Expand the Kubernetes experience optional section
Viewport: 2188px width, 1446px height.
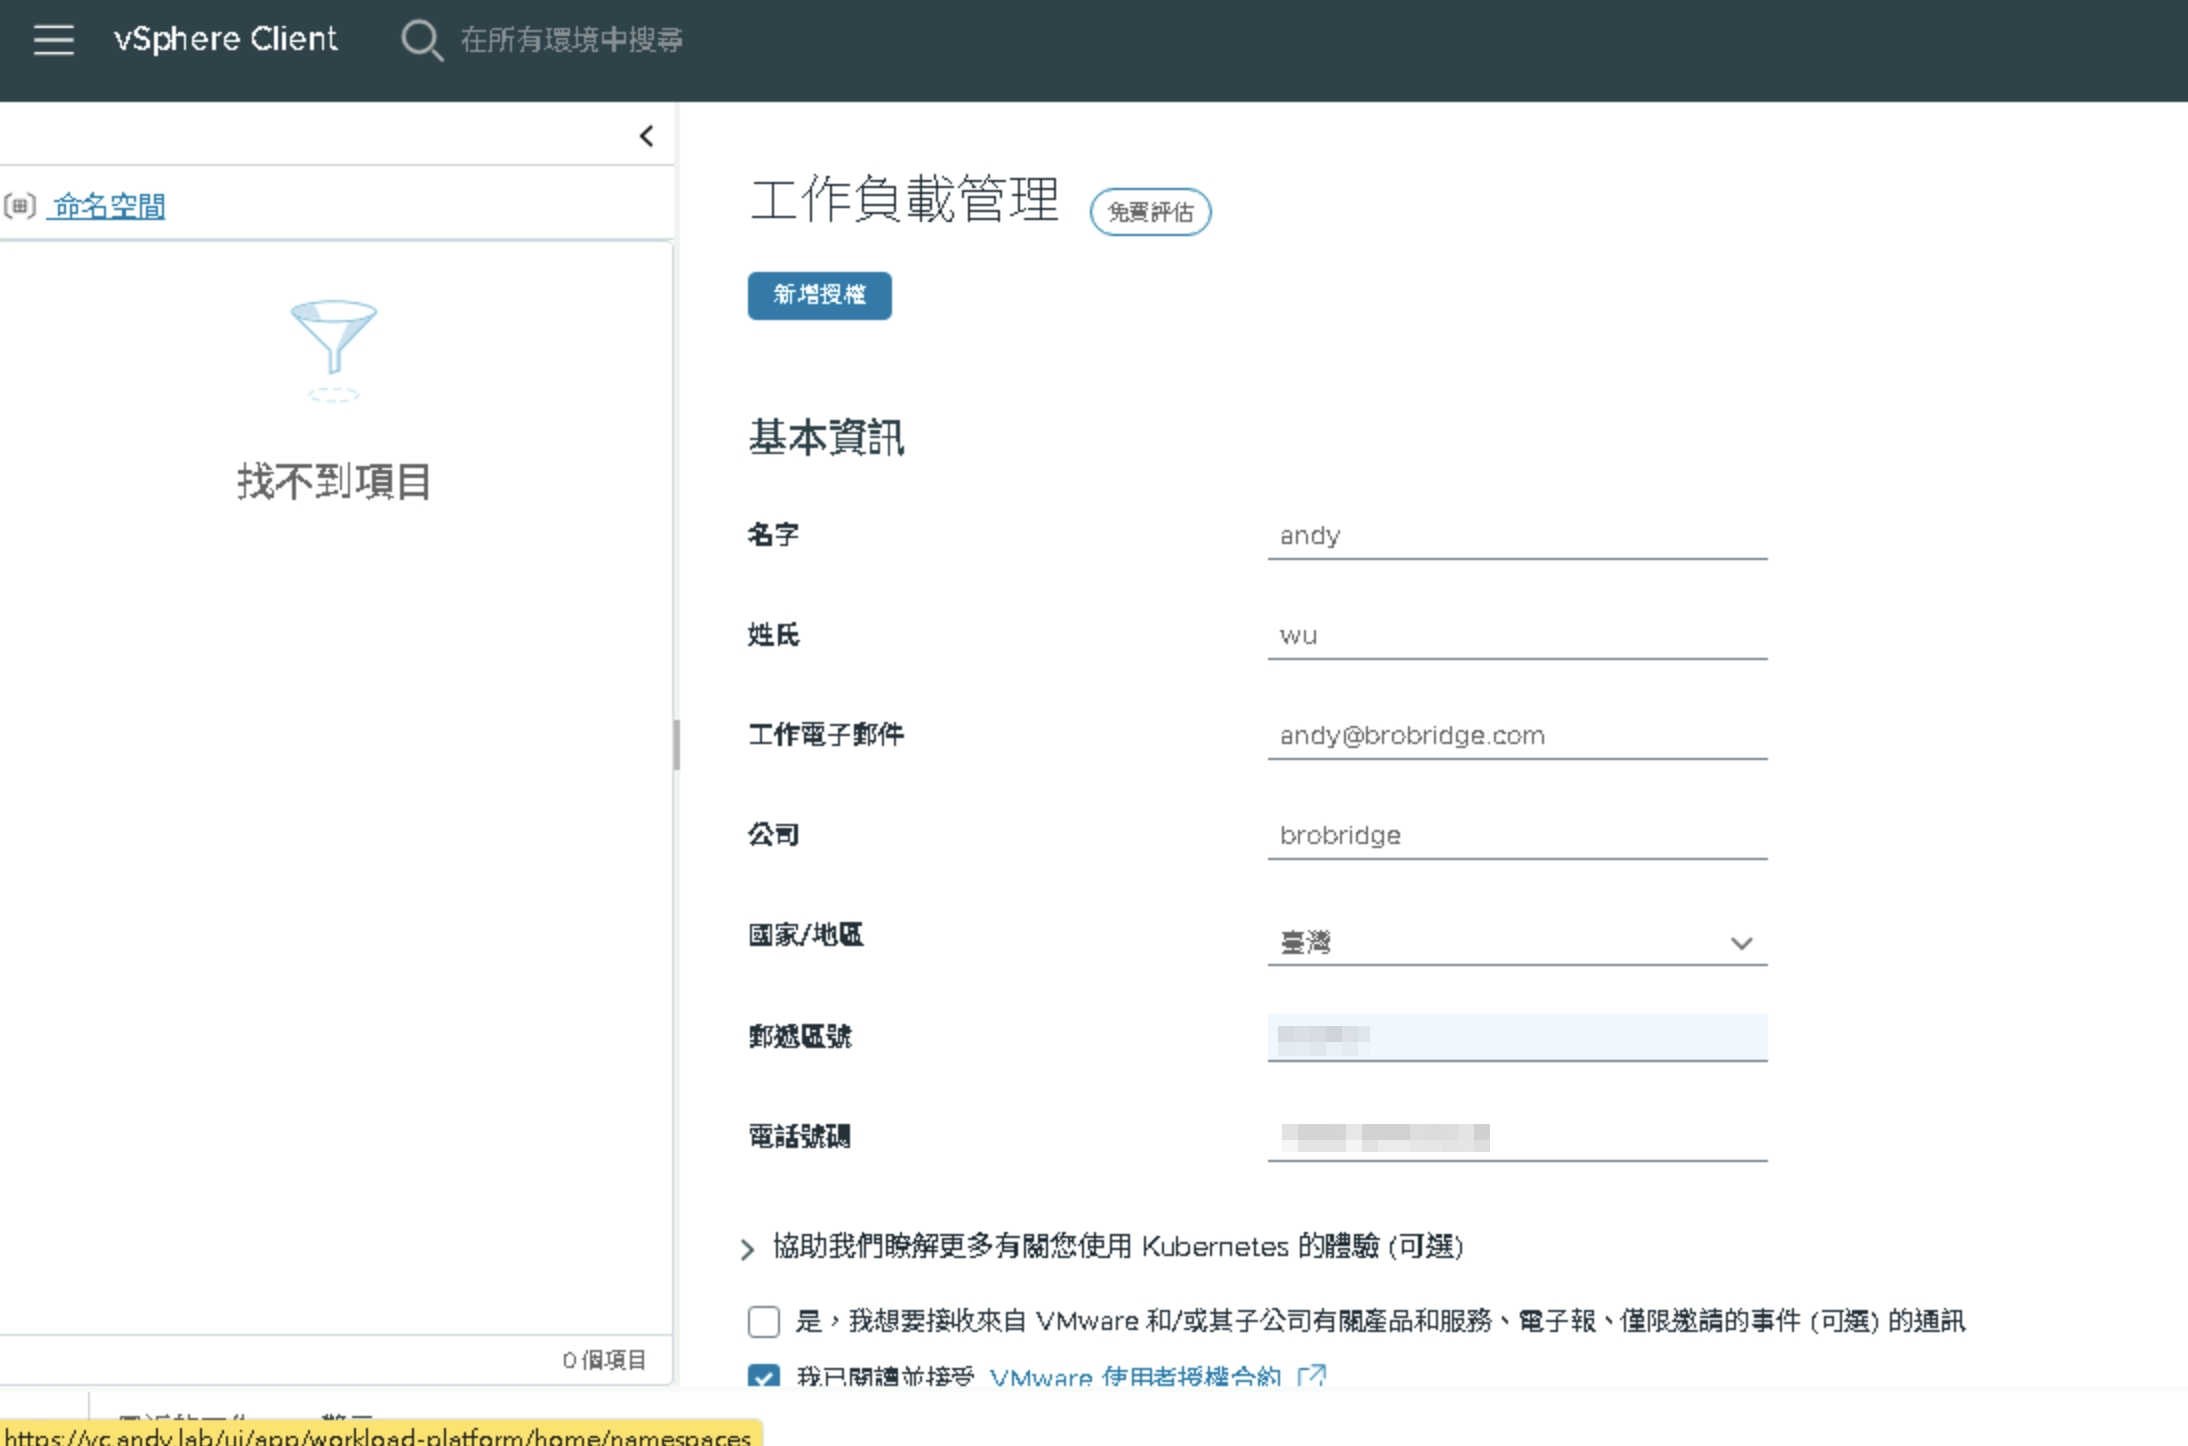coord(747,1248)
